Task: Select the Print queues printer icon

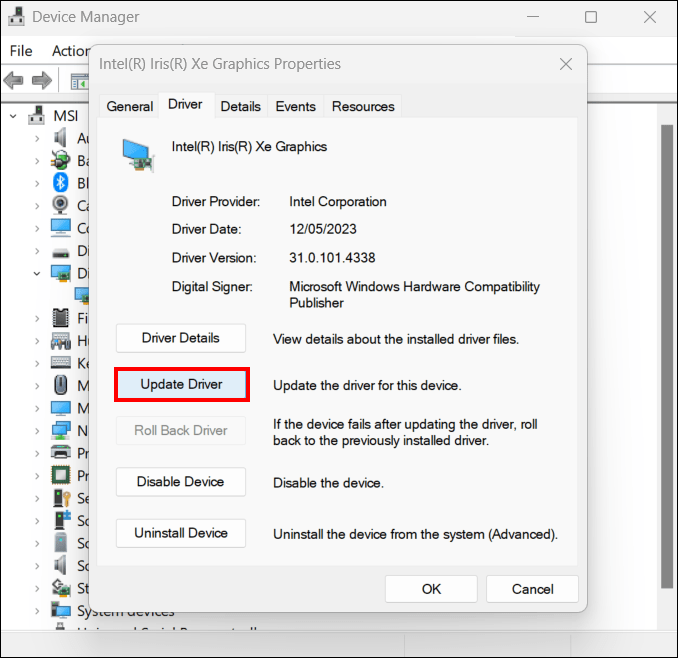Action: (61, 452)
